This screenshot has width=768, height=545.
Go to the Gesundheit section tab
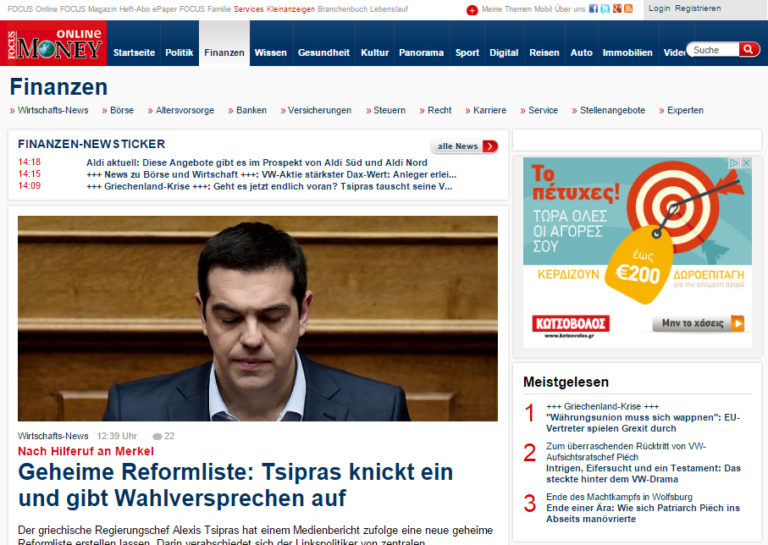pos(324,52)
